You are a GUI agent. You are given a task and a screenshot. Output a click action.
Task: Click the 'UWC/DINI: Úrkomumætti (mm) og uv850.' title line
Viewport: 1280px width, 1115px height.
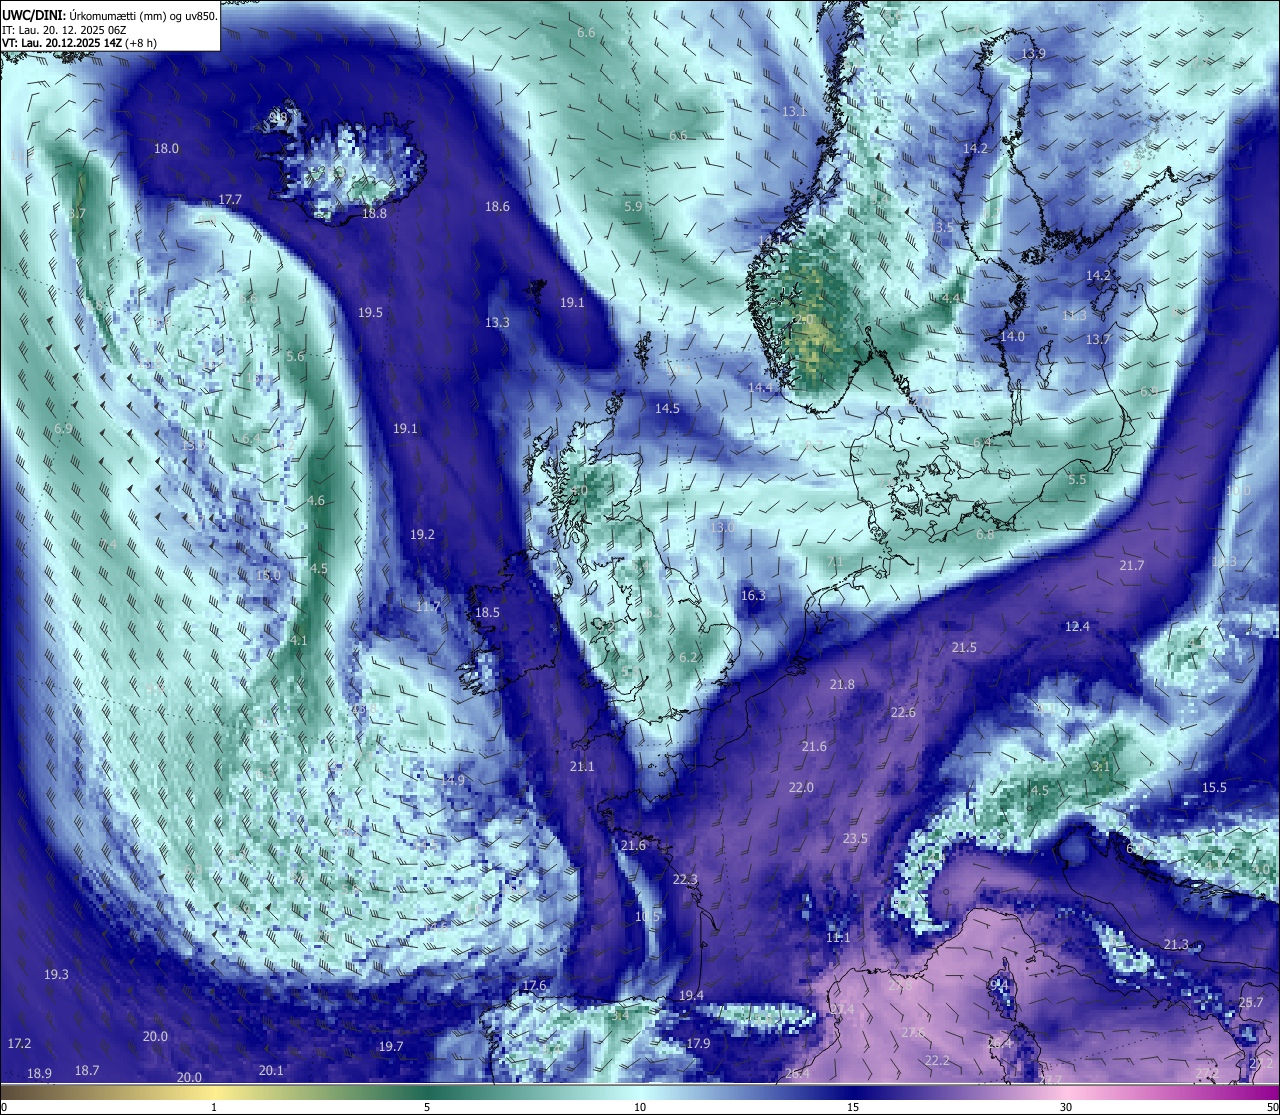[110, 16]
